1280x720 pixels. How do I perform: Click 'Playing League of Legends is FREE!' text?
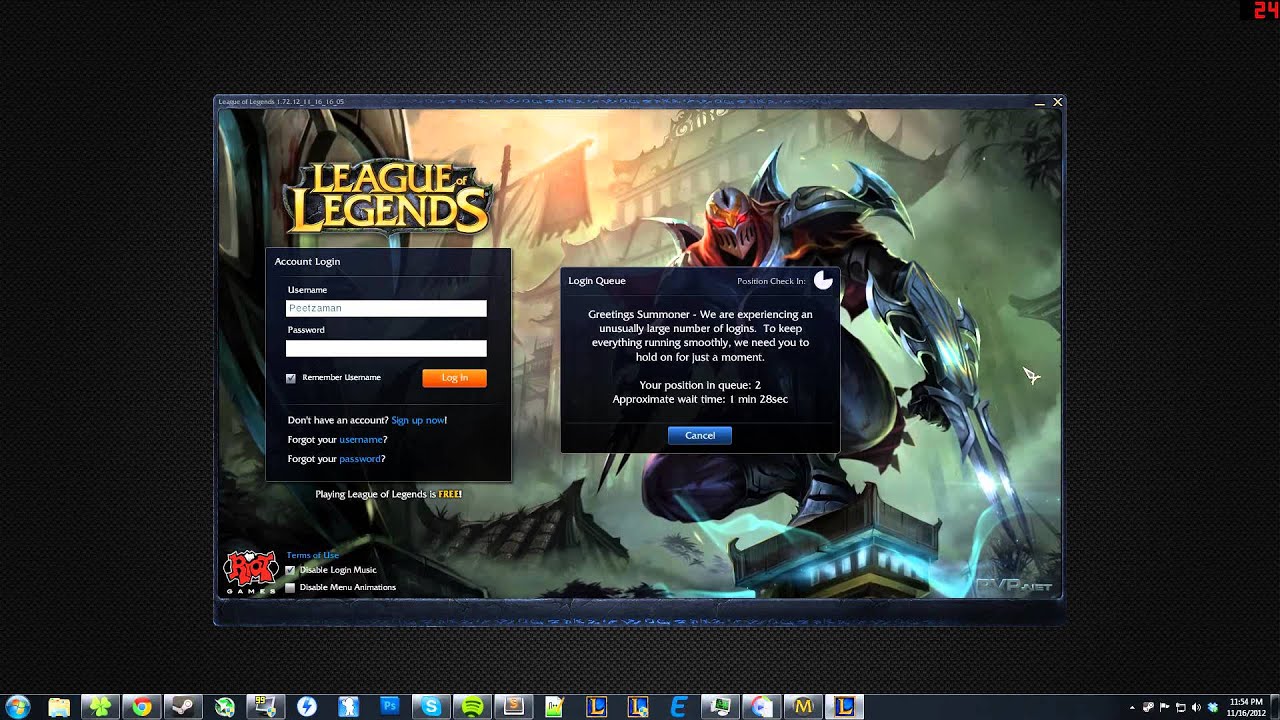point(389,494)
